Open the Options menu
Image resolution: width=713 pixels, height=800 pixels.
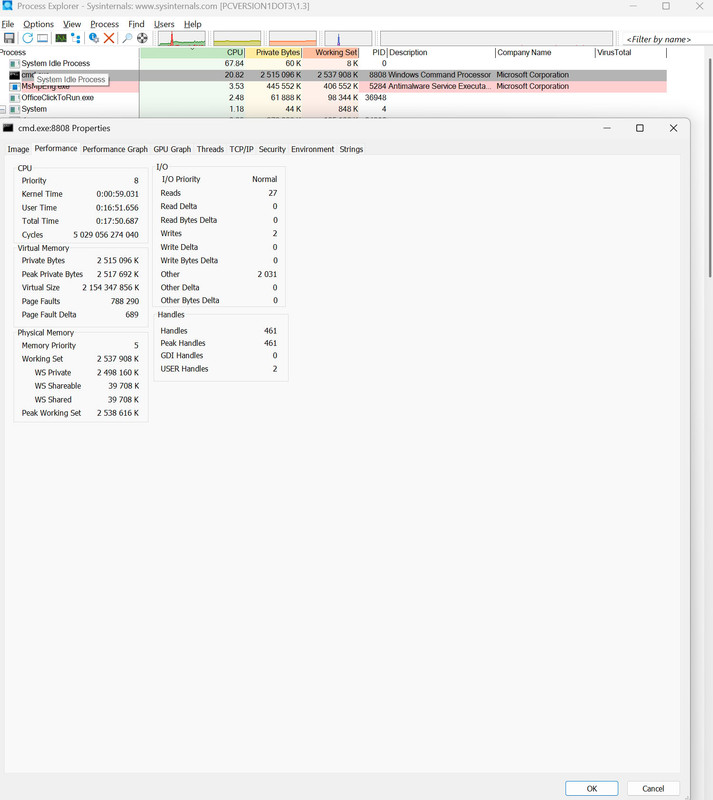point(38,24)
